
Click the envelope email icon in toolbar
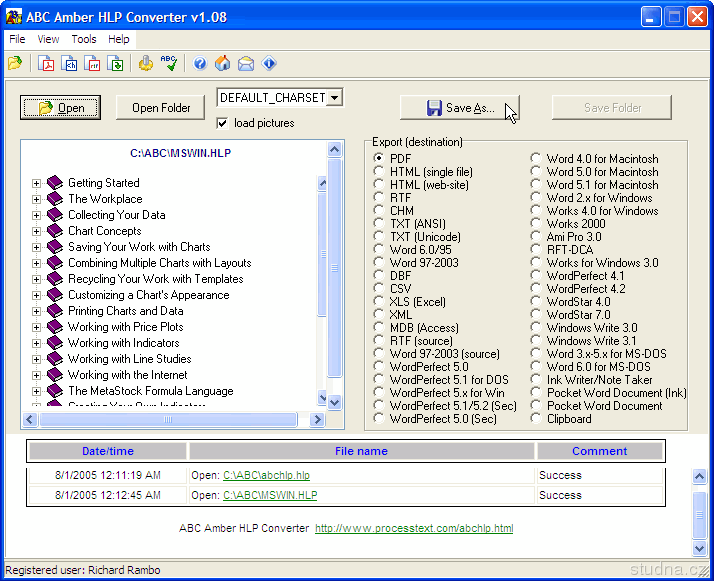pyautogui.click(x=245, y=64)
